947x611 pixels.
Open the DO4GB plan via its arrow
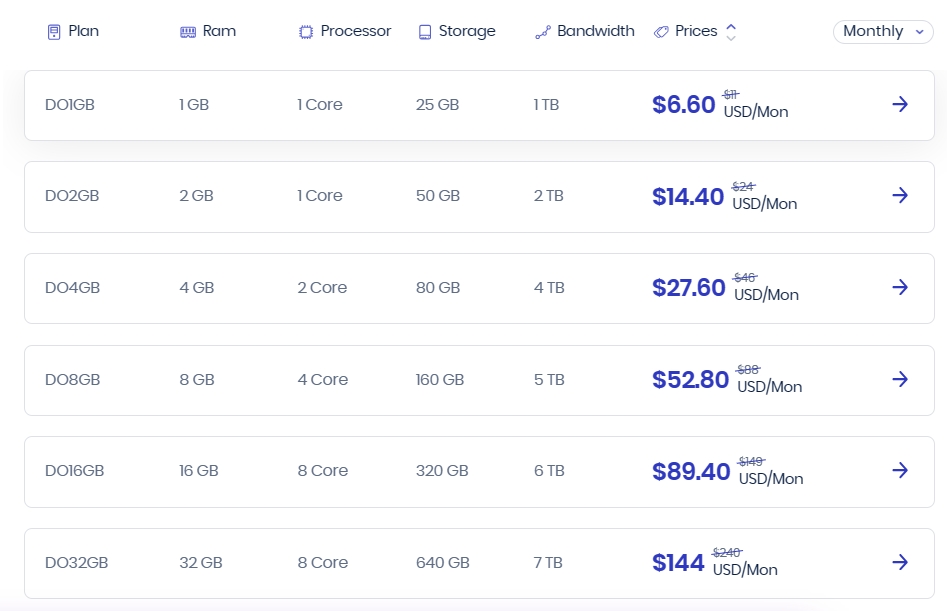tap(900, 287)
